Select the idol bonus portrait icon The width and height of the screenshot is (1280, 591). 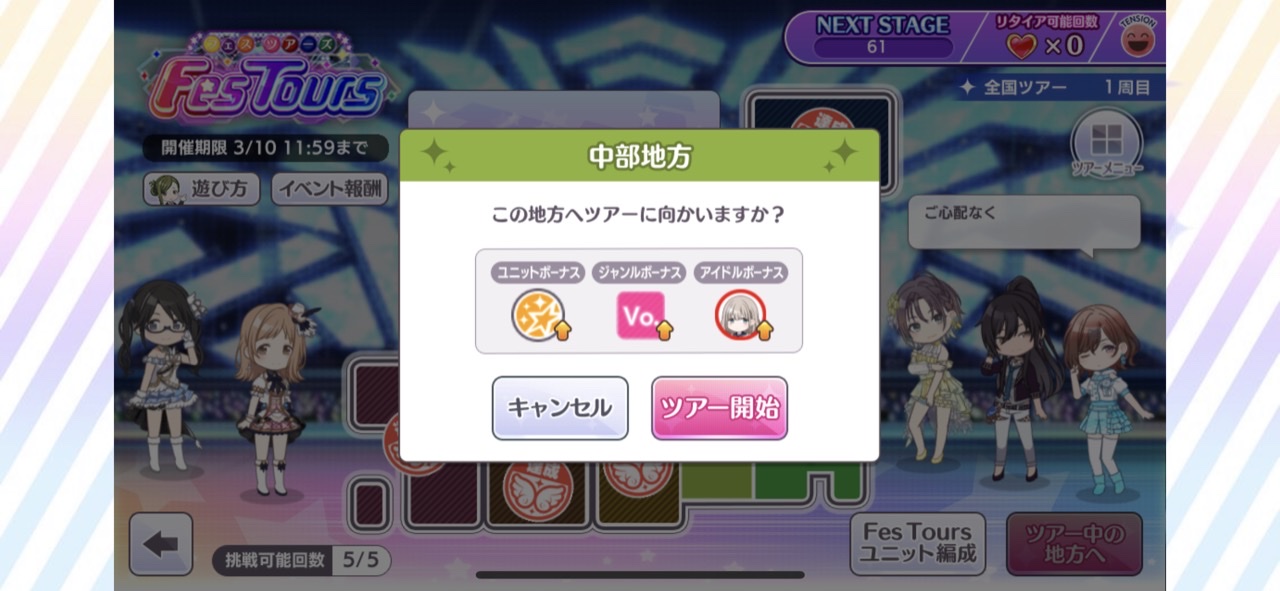point(743,315)
